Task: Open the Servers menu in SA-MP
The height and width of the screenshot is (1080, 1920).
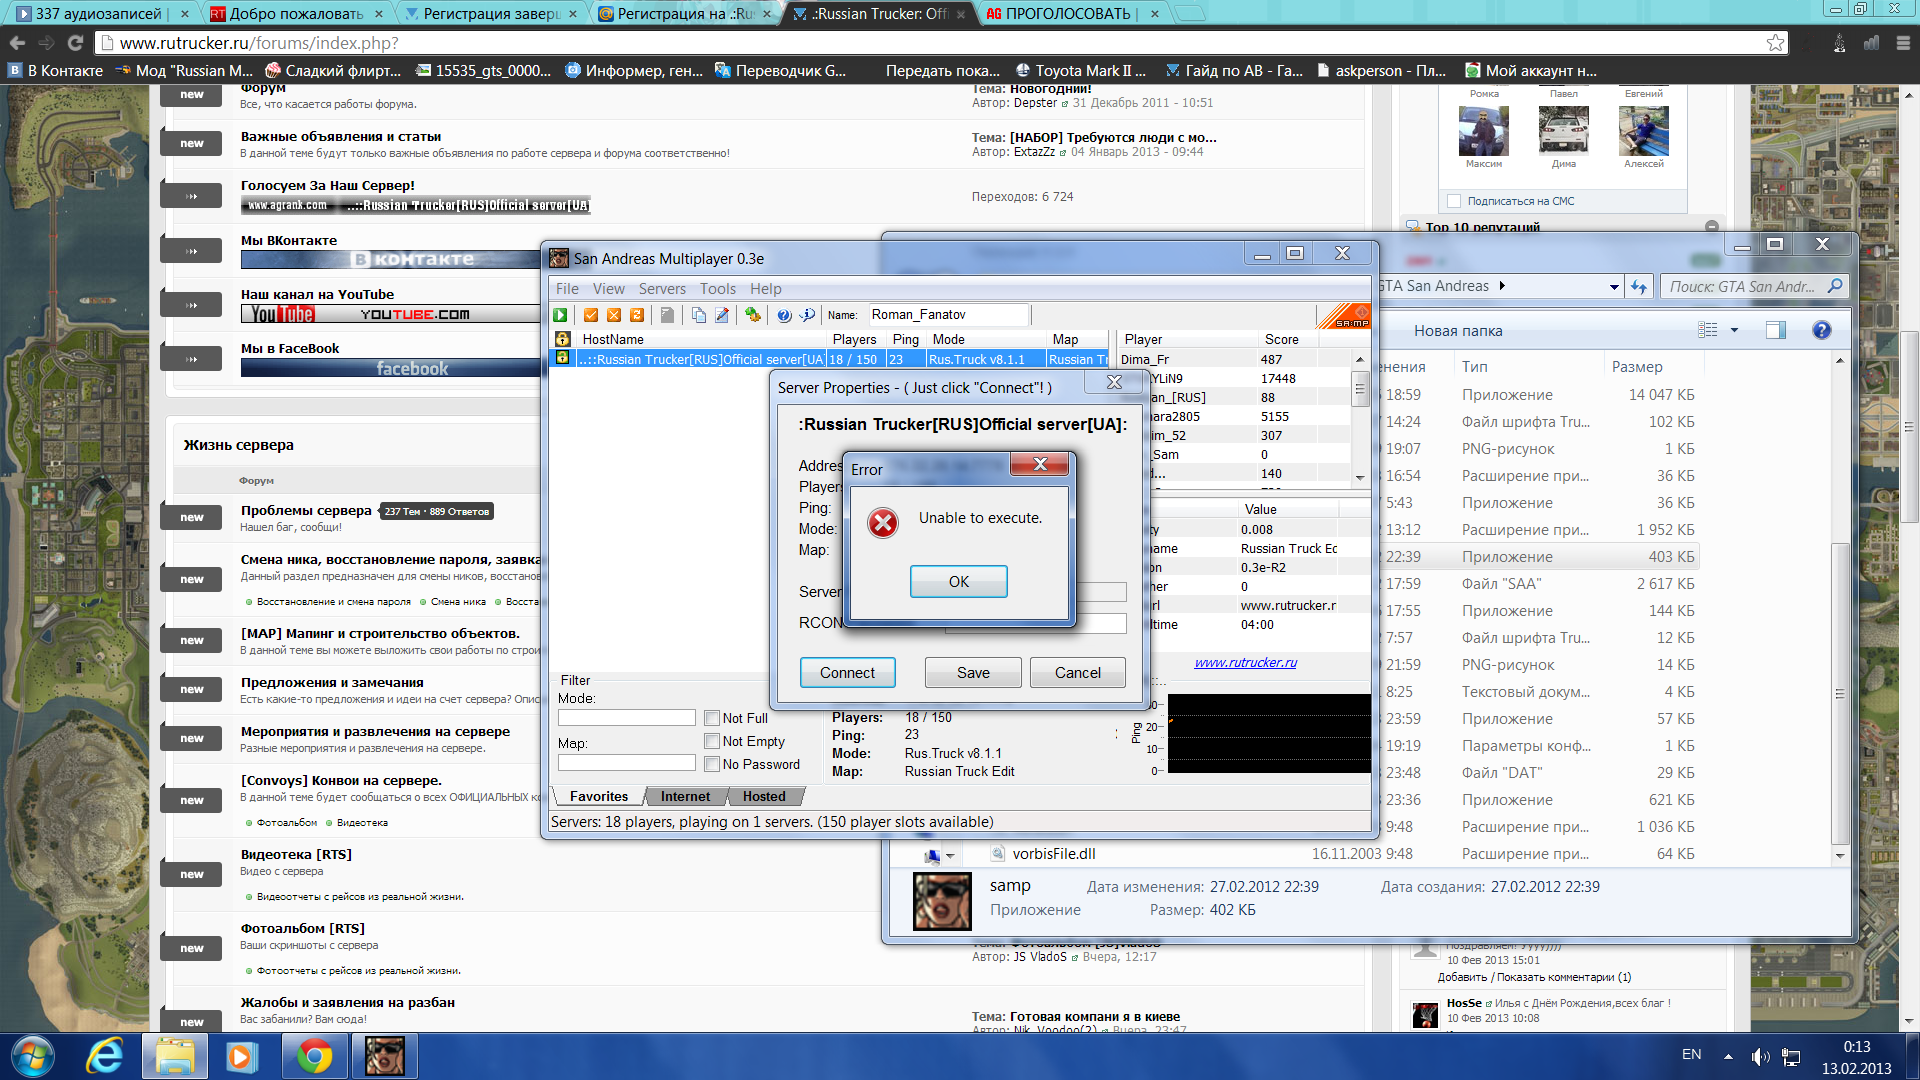Action: 662,289
